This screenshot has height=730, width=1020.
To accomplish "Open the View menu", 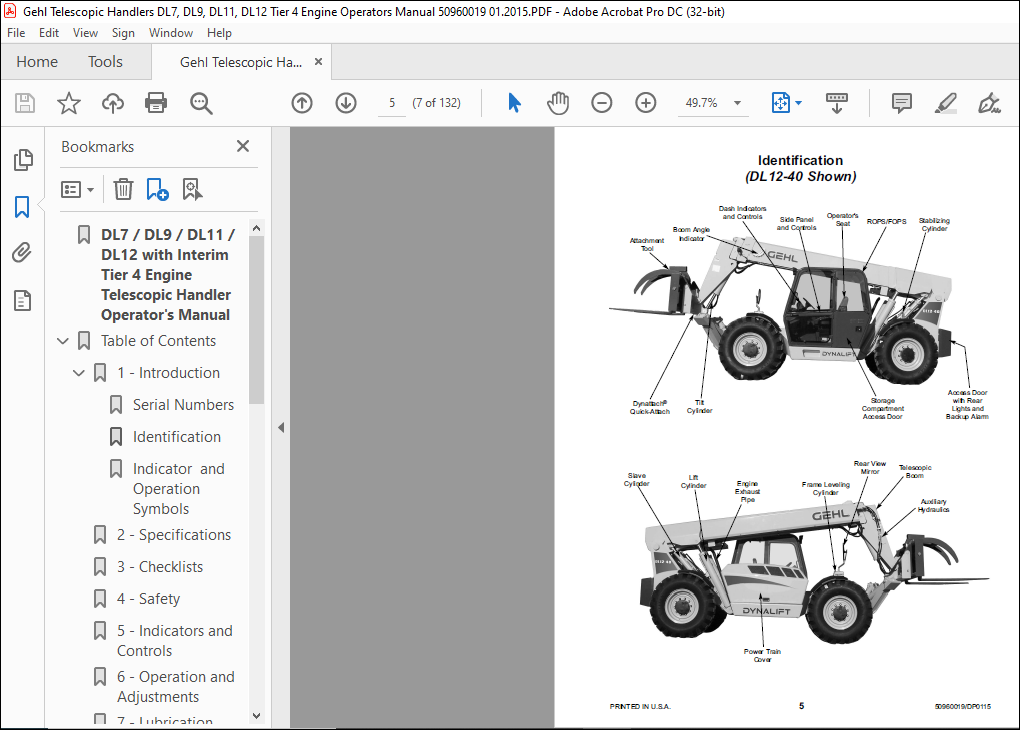I will [85, 33].
